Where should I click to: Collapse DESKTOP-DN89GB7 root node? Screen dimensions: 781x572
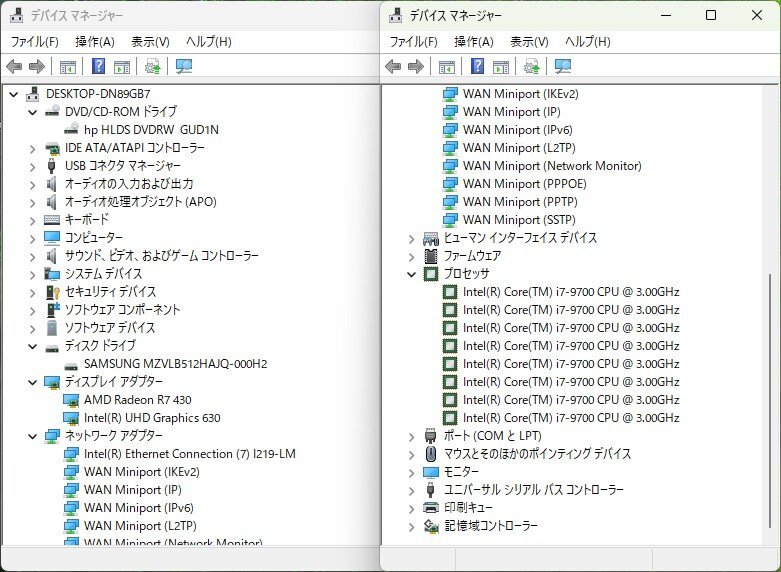click(x=14, y=94)
